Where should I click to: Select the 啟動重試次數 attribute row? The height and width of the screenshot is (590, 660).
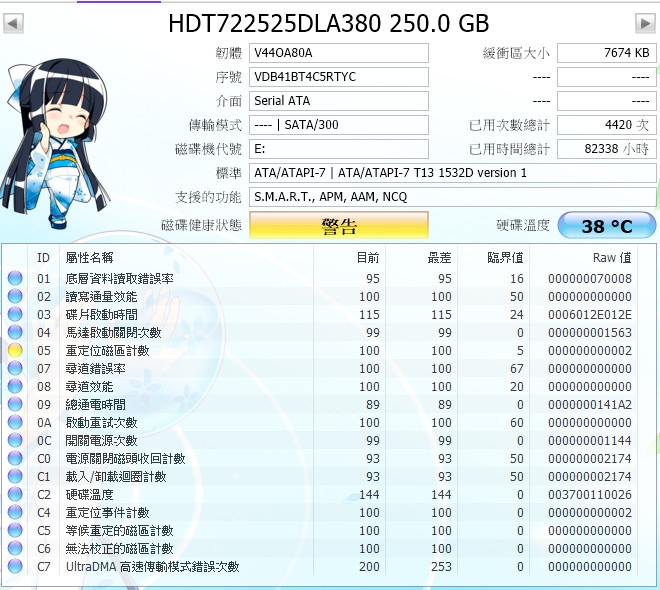pos(320,422)
